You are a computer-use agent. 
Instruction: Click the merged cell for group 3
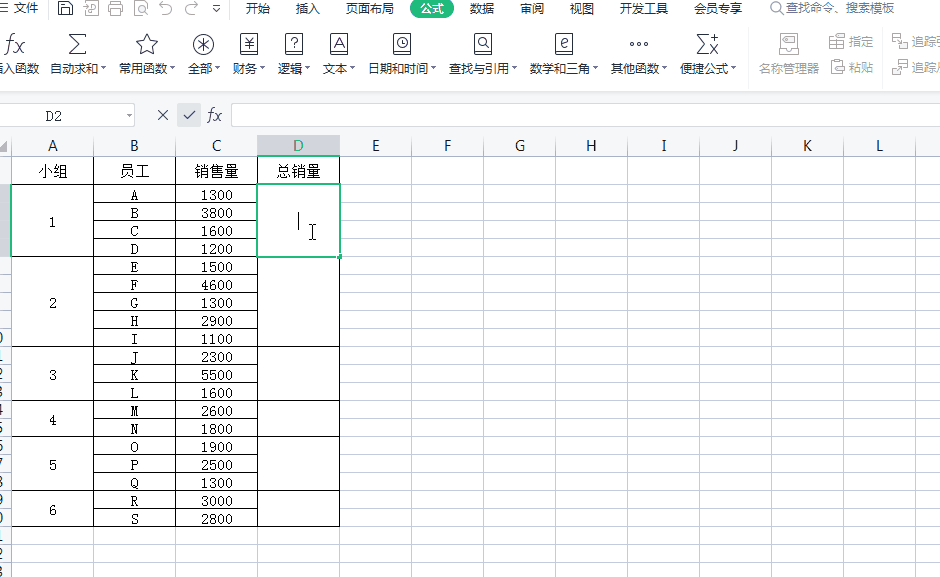click(53, 375)
